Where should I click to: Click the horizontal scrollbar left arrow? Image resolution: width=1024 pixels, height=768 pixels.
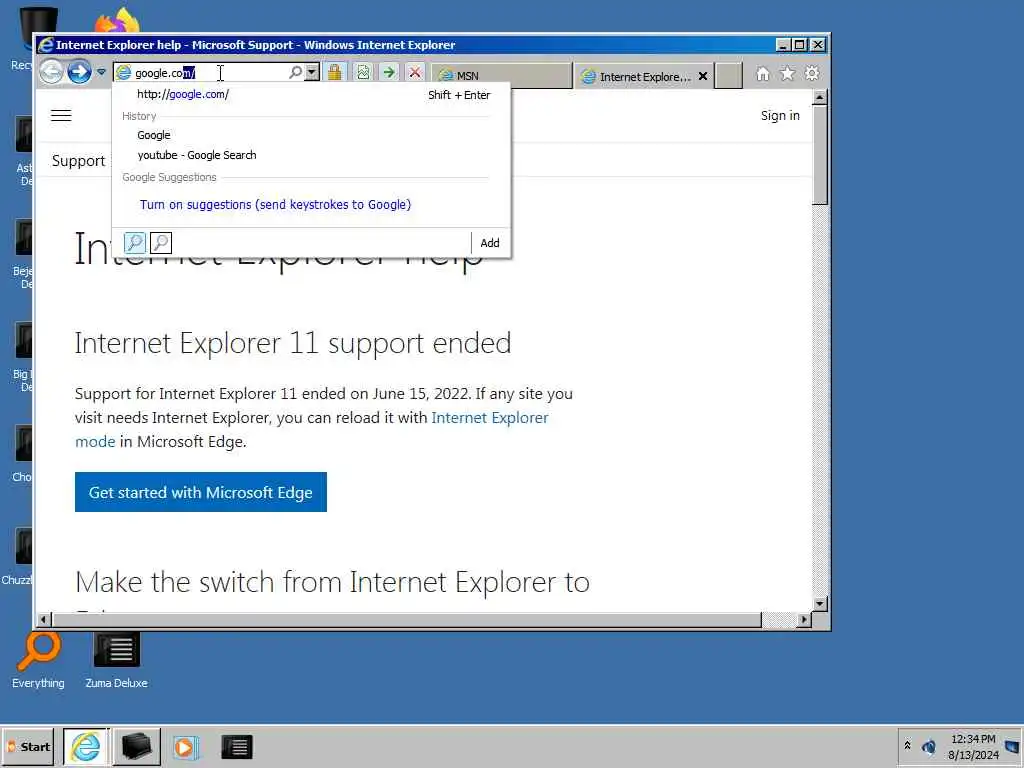pyautogui.click(x=44, y=619)
